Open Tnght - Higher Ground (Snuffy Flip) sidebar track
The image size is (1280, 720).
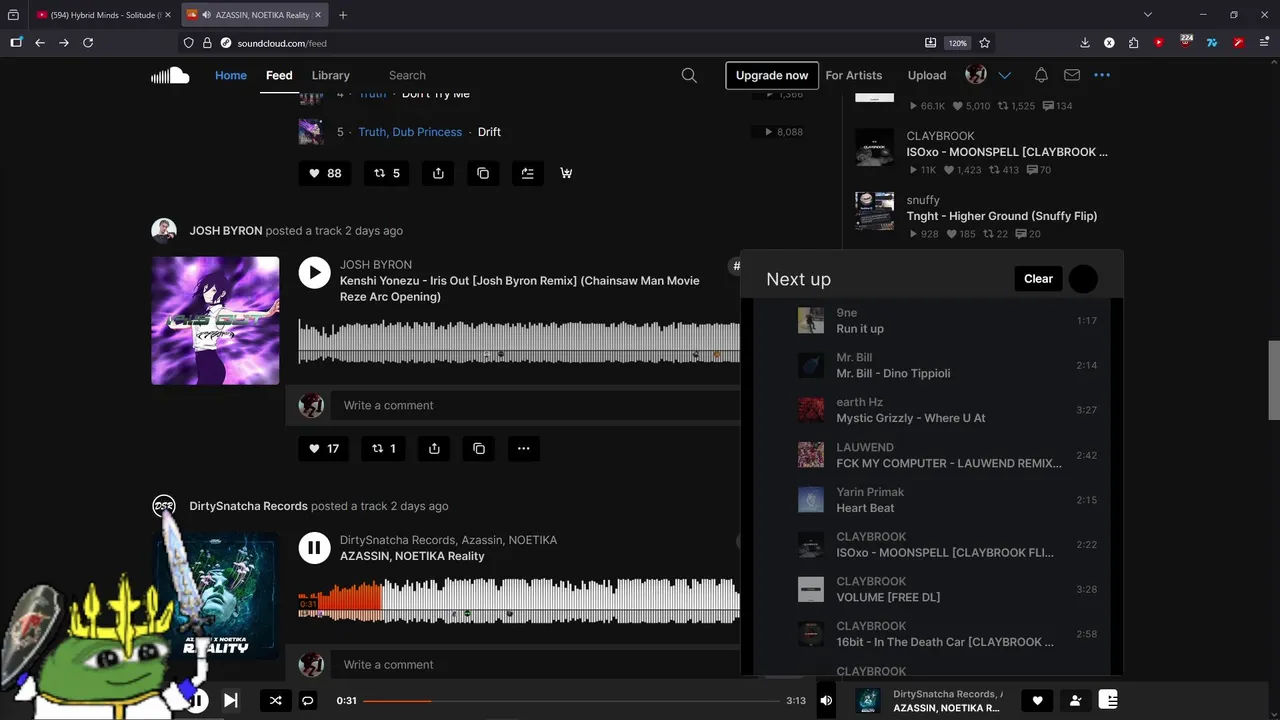coord(1002,216)
